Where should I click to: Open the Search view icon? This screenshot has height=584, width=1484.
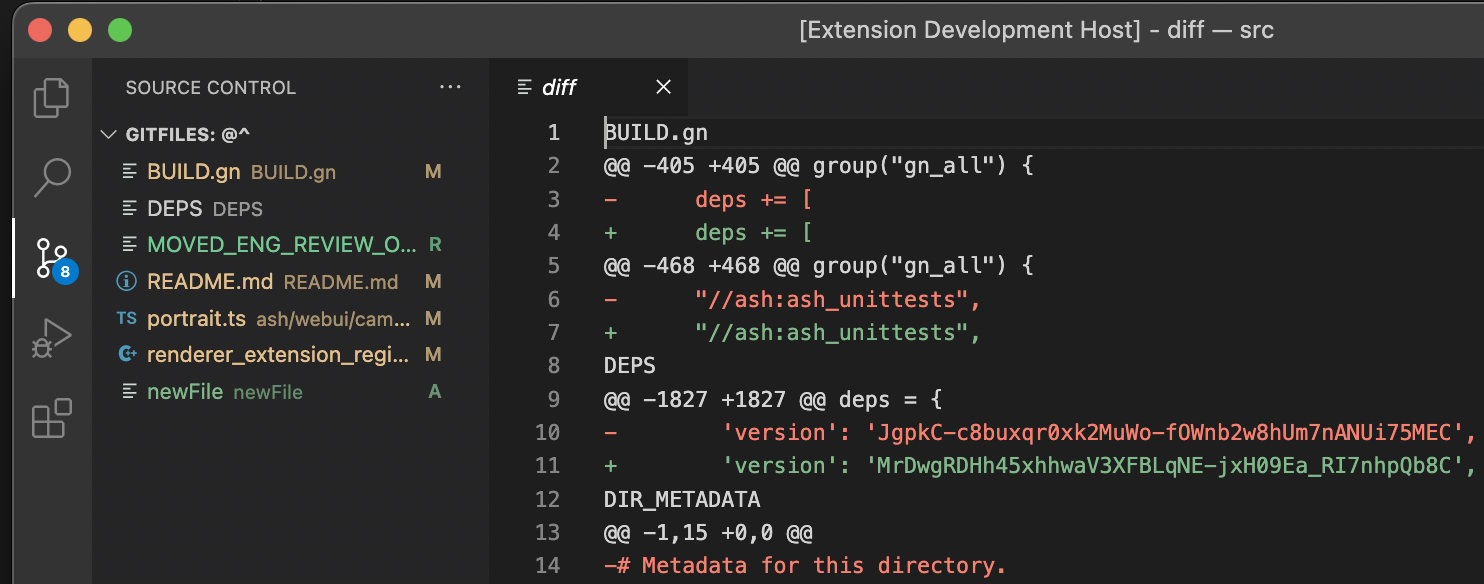coord(51,177)
